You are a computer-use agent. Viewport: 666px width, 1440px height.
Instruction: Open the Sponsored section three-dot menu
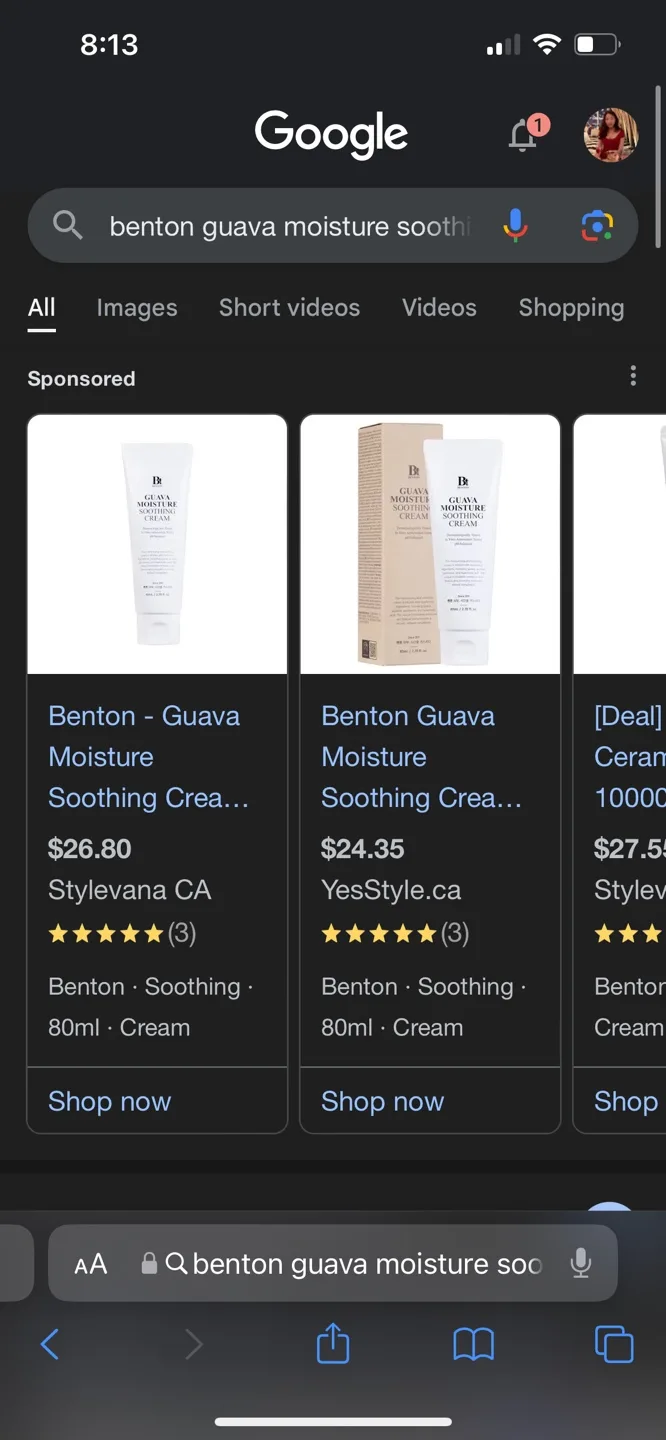pyautogui.click(x=633, y=375)
